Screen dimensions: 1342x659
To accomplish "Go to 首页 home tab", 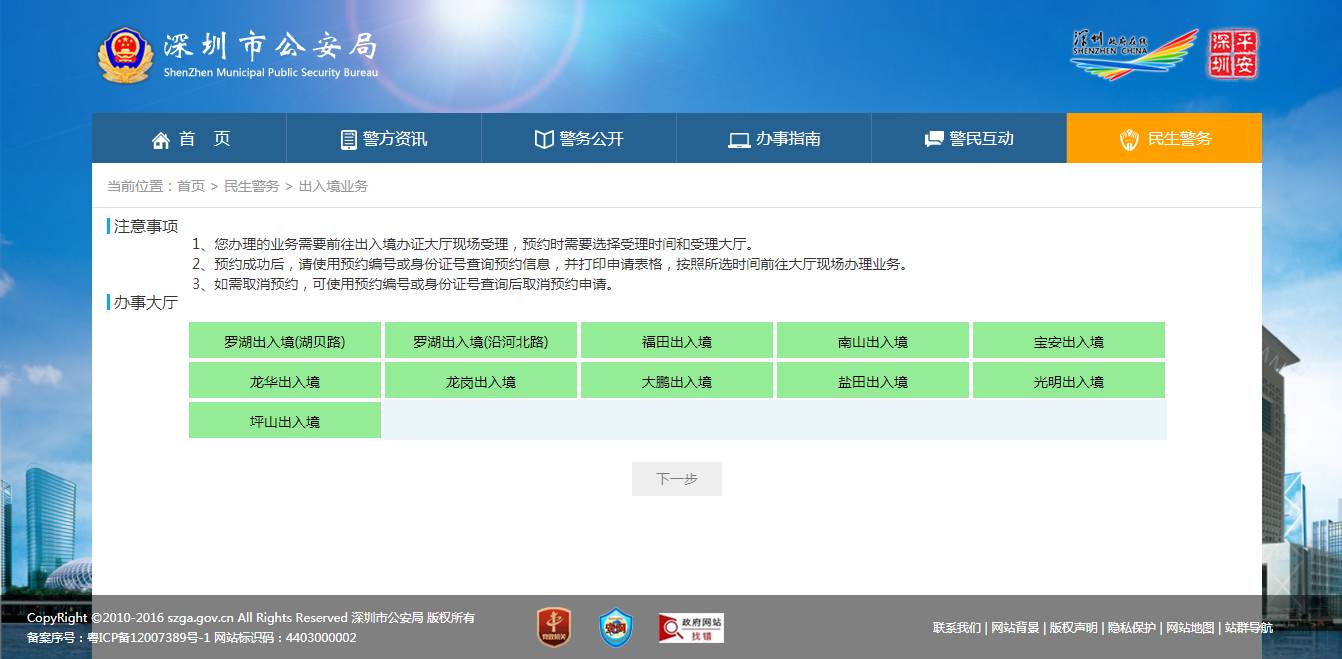I will click(189, 139).
